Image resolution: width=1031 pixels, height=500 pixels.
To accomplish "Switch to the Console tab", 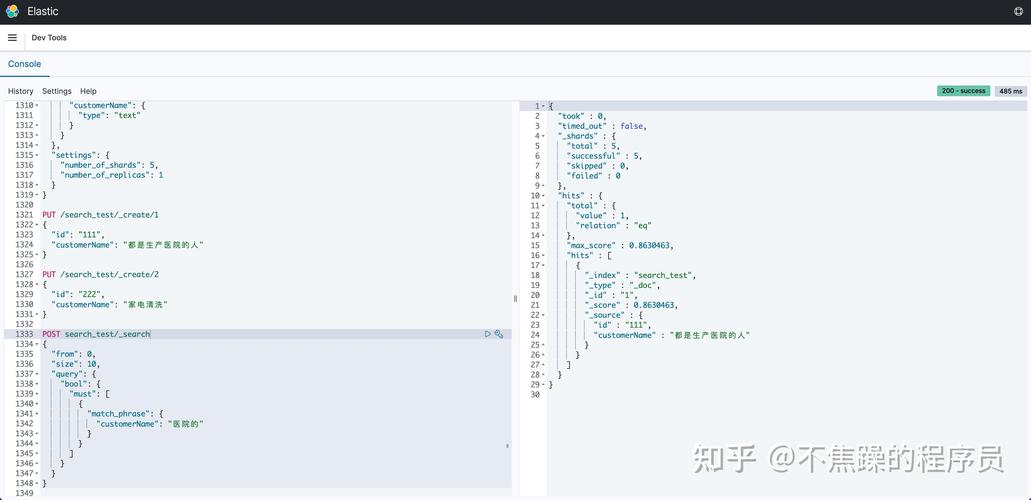I will pos(24,64).
